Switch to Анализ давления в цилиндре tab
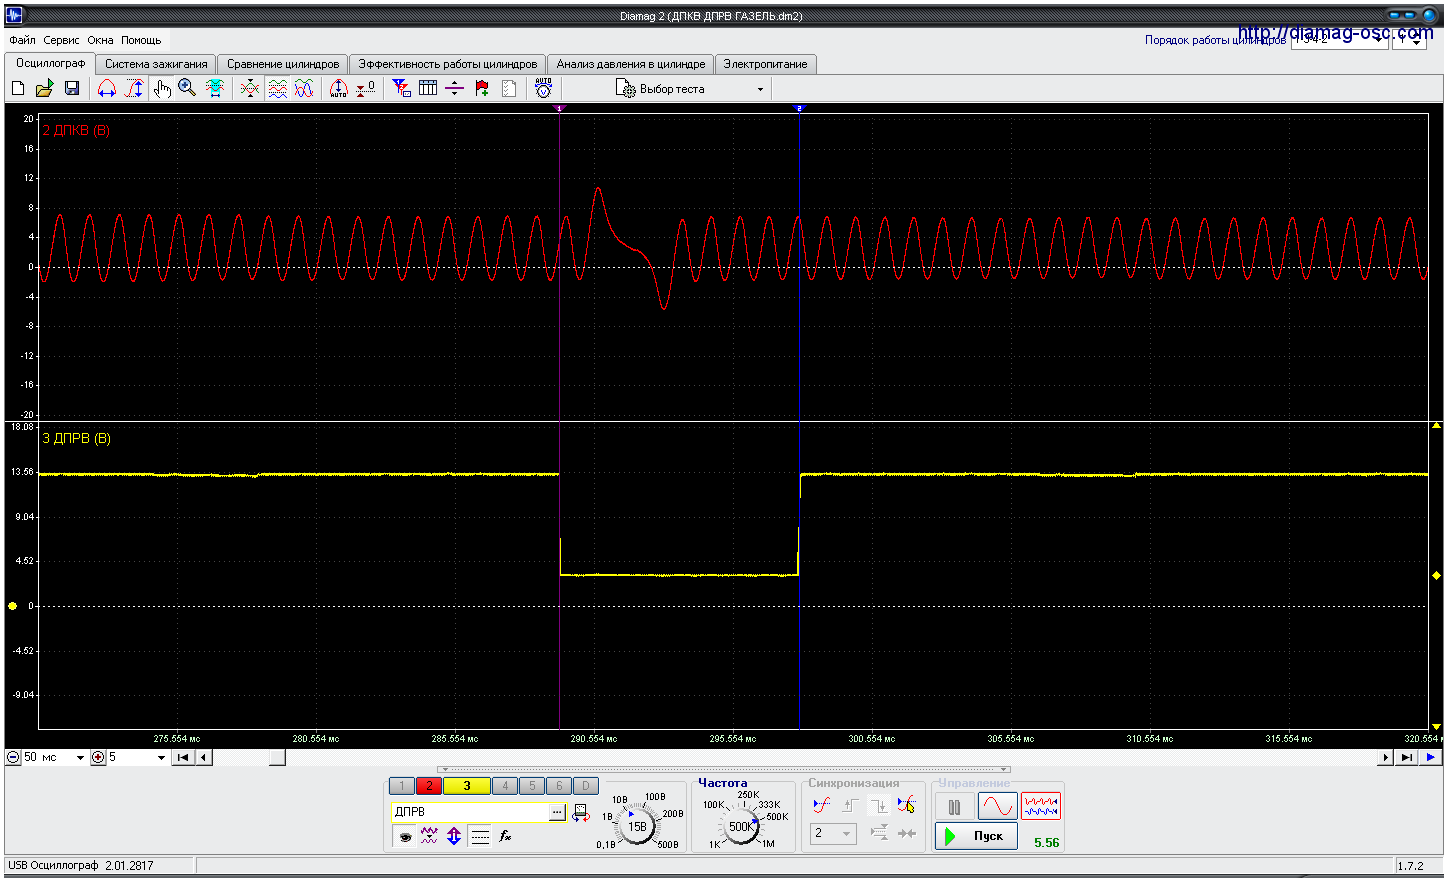This screenshot has width=1448, height=878. pyautogui.click(x=631, y=64)
